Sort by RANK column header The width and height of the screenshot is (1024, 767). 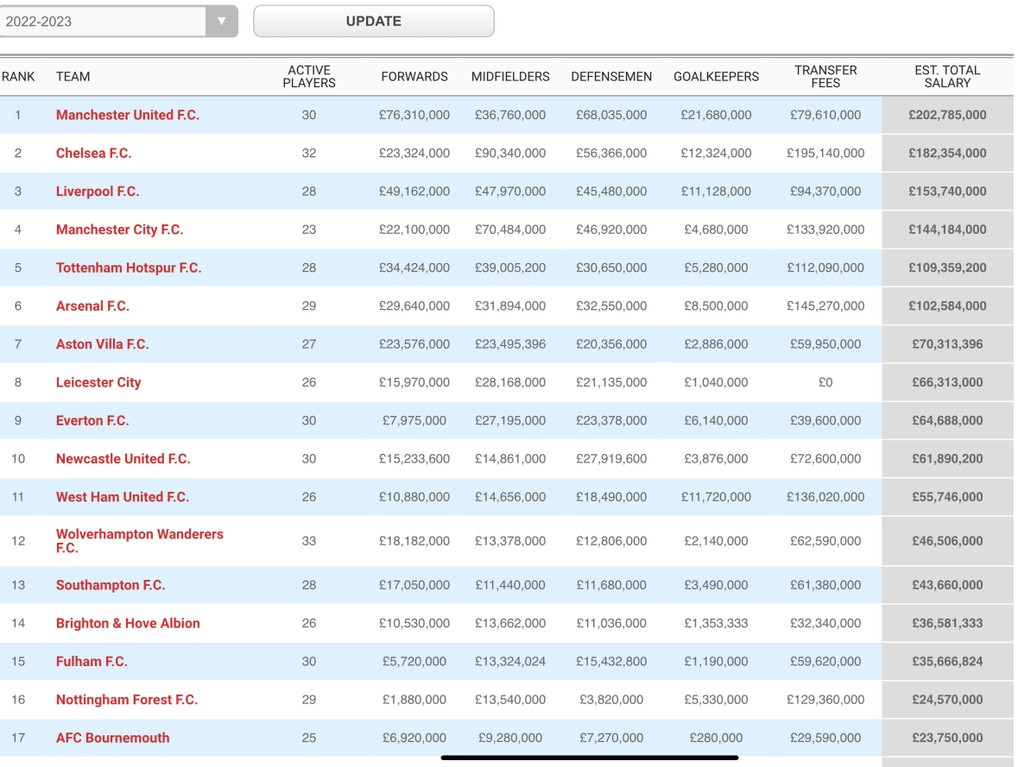(x=18, y=76)
